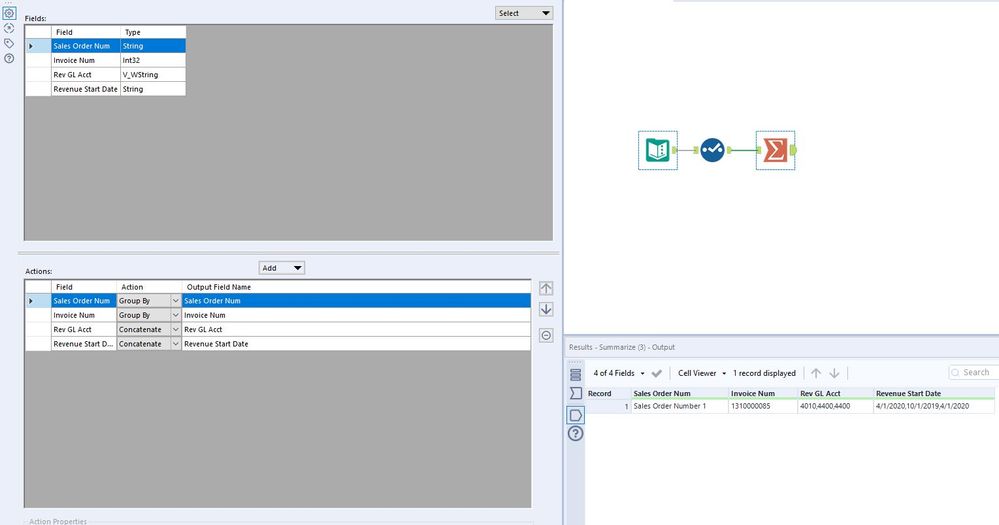This screenshot has height=525, width=999.
Task: Open the Add dropdown in Actions section
Action: (x=282, y=268)
